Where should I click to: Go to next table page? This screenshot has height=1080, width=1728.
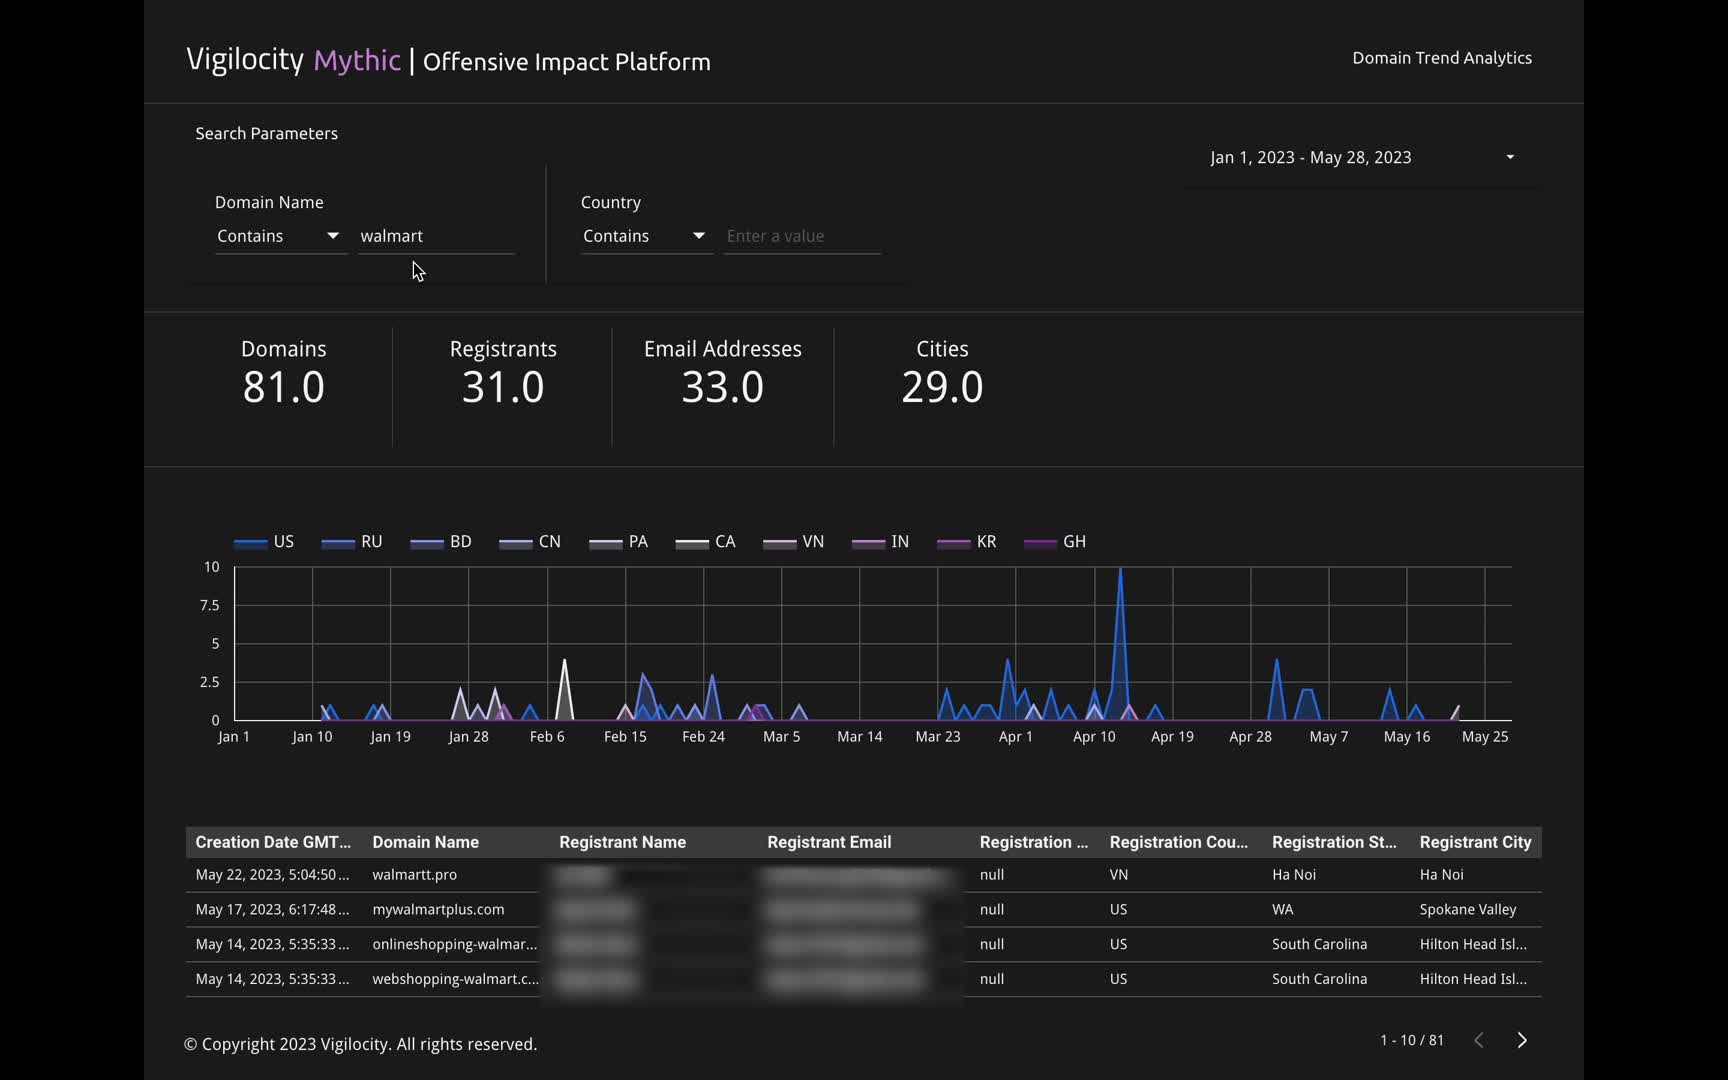[x=1522, y=1040]
